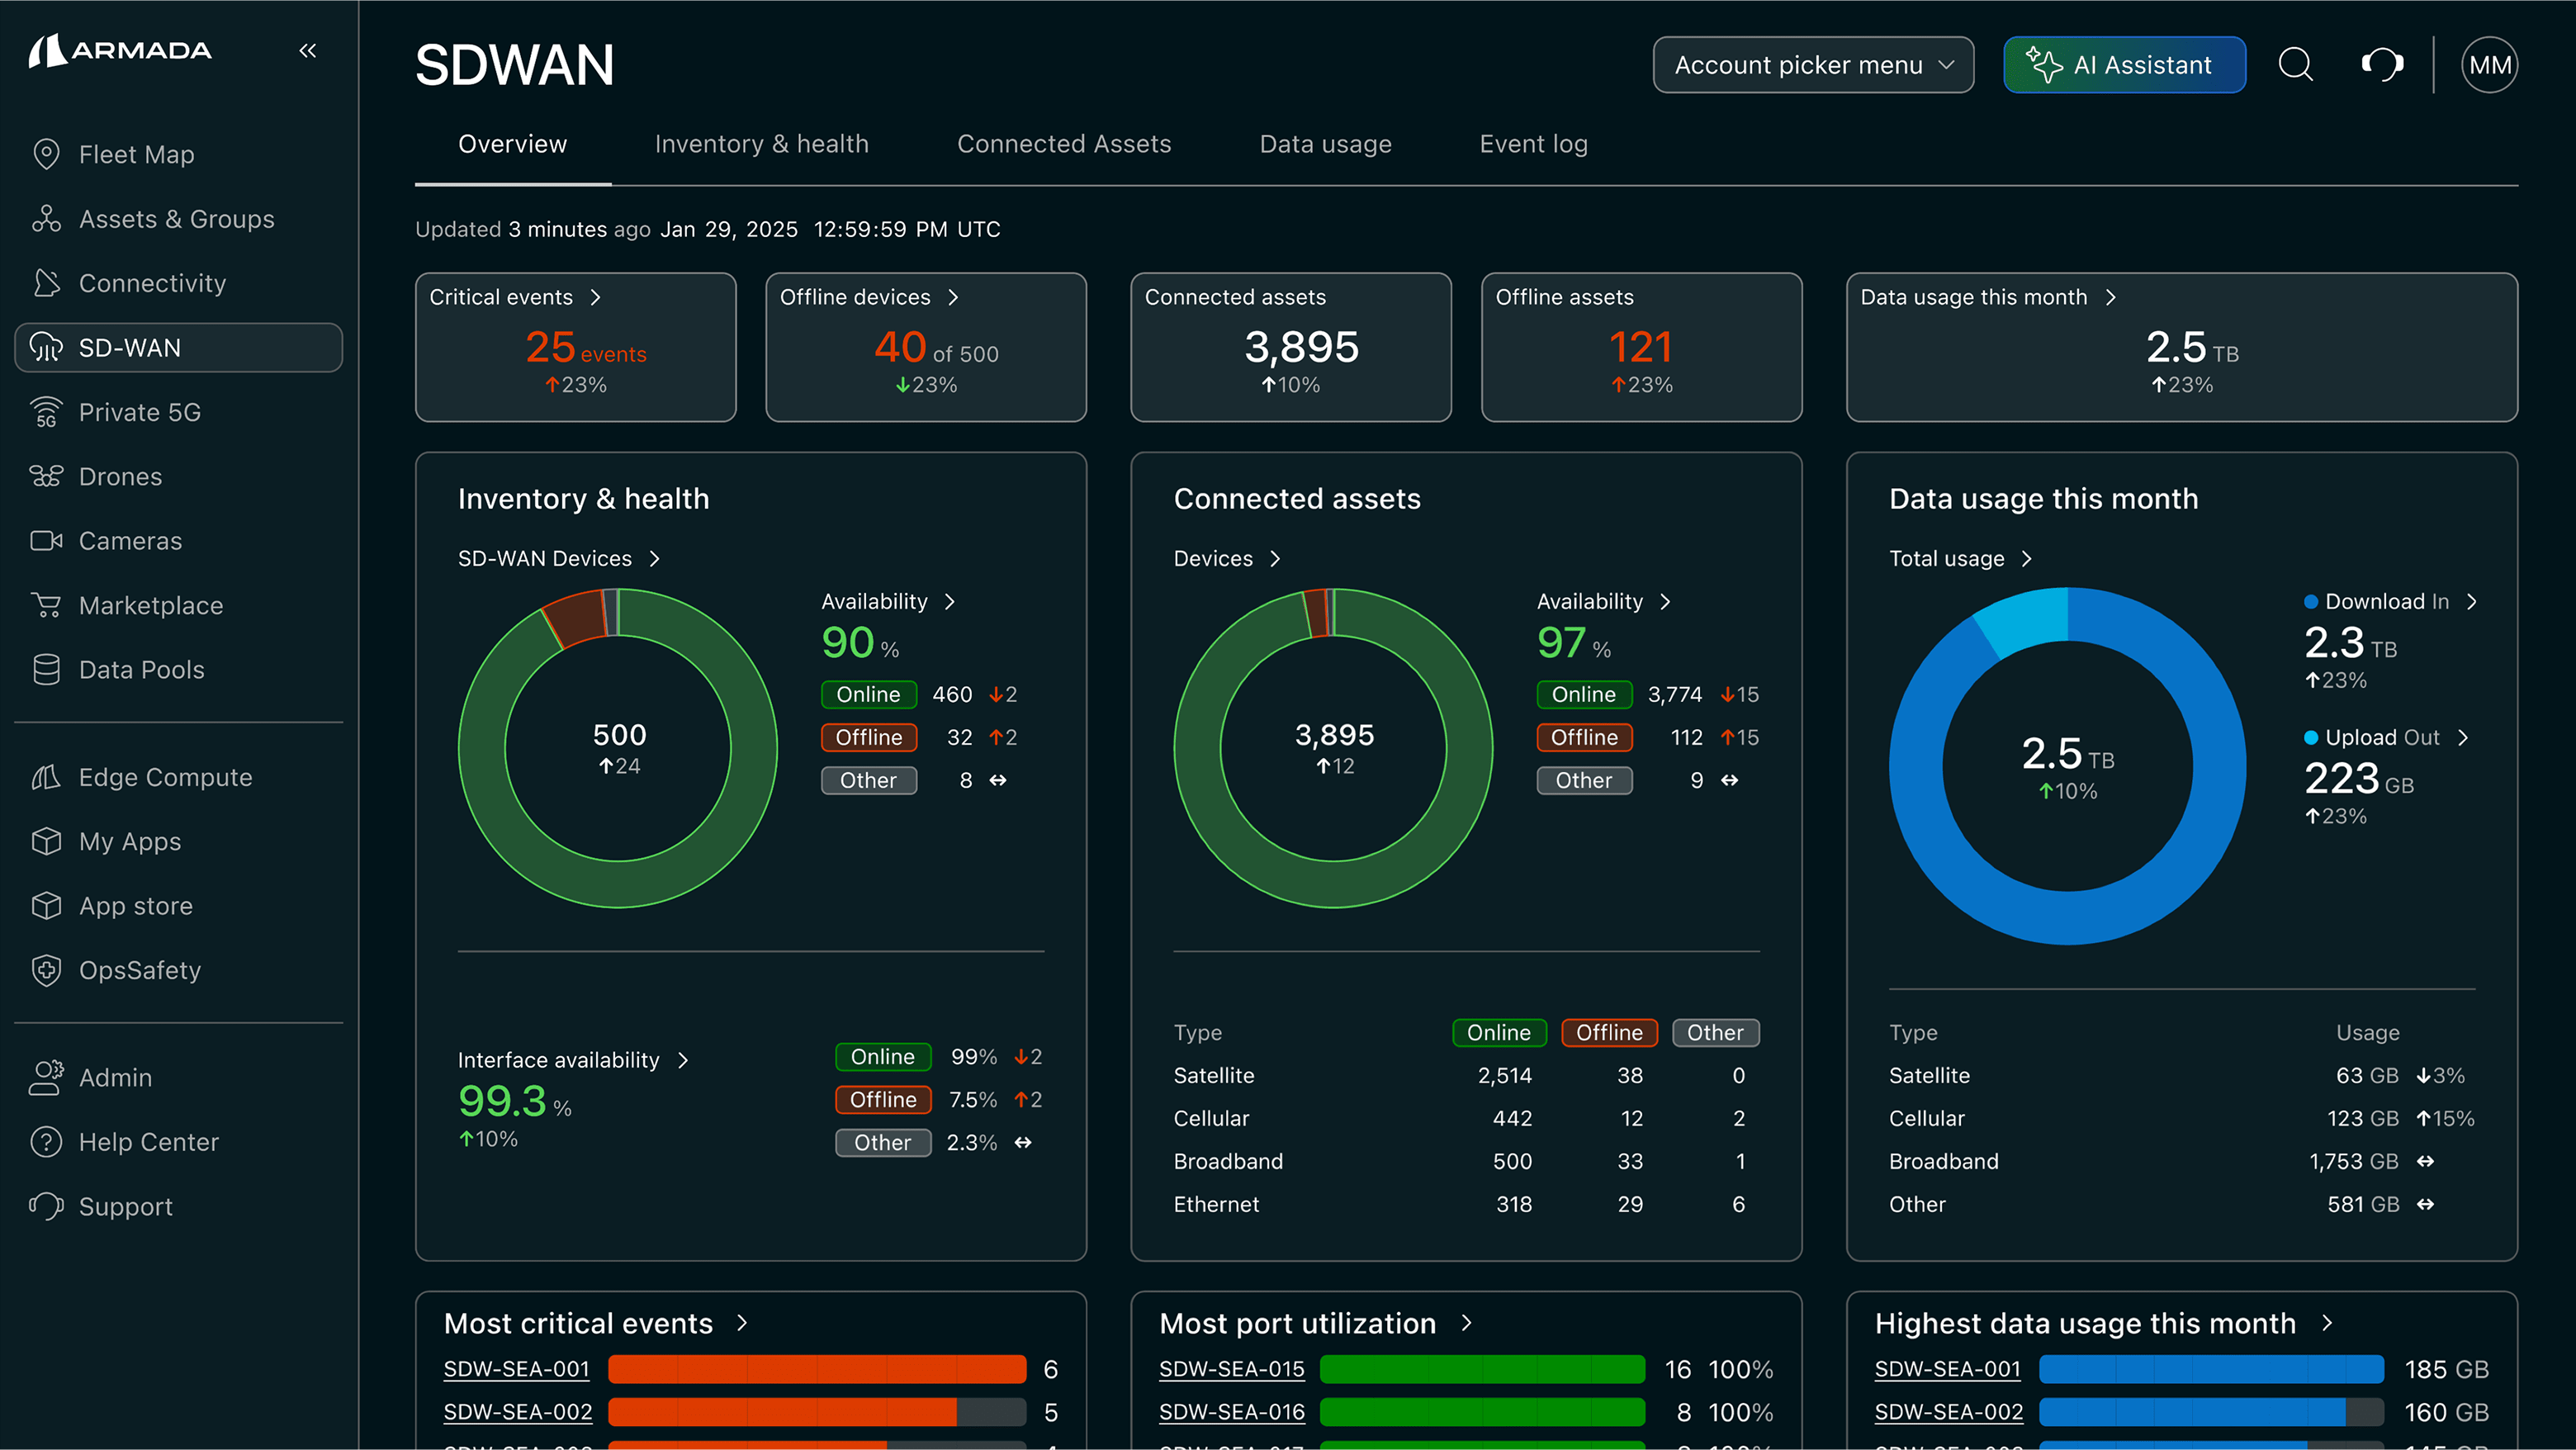Screen dimensions: 2576x1450
Task: Open Cameras sidebar item
Action: tap(130, 541)
